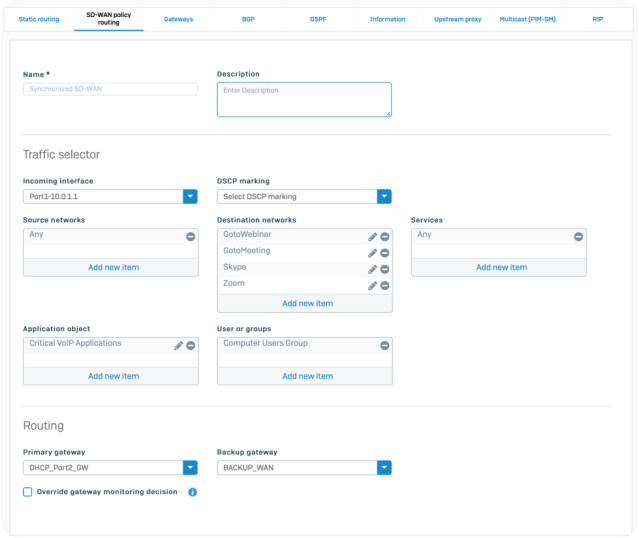This screenshot has width=639, height=538.
Task: Open the BGP tab
Action: pos(247,19)
